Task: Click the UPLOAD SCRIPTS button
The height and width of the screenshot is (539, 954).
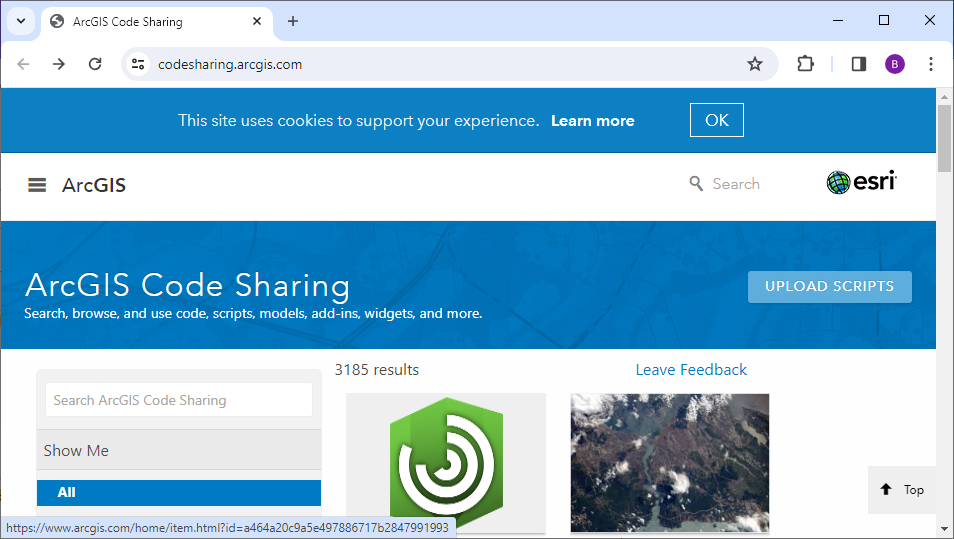Action: click(x=830, y=287)
